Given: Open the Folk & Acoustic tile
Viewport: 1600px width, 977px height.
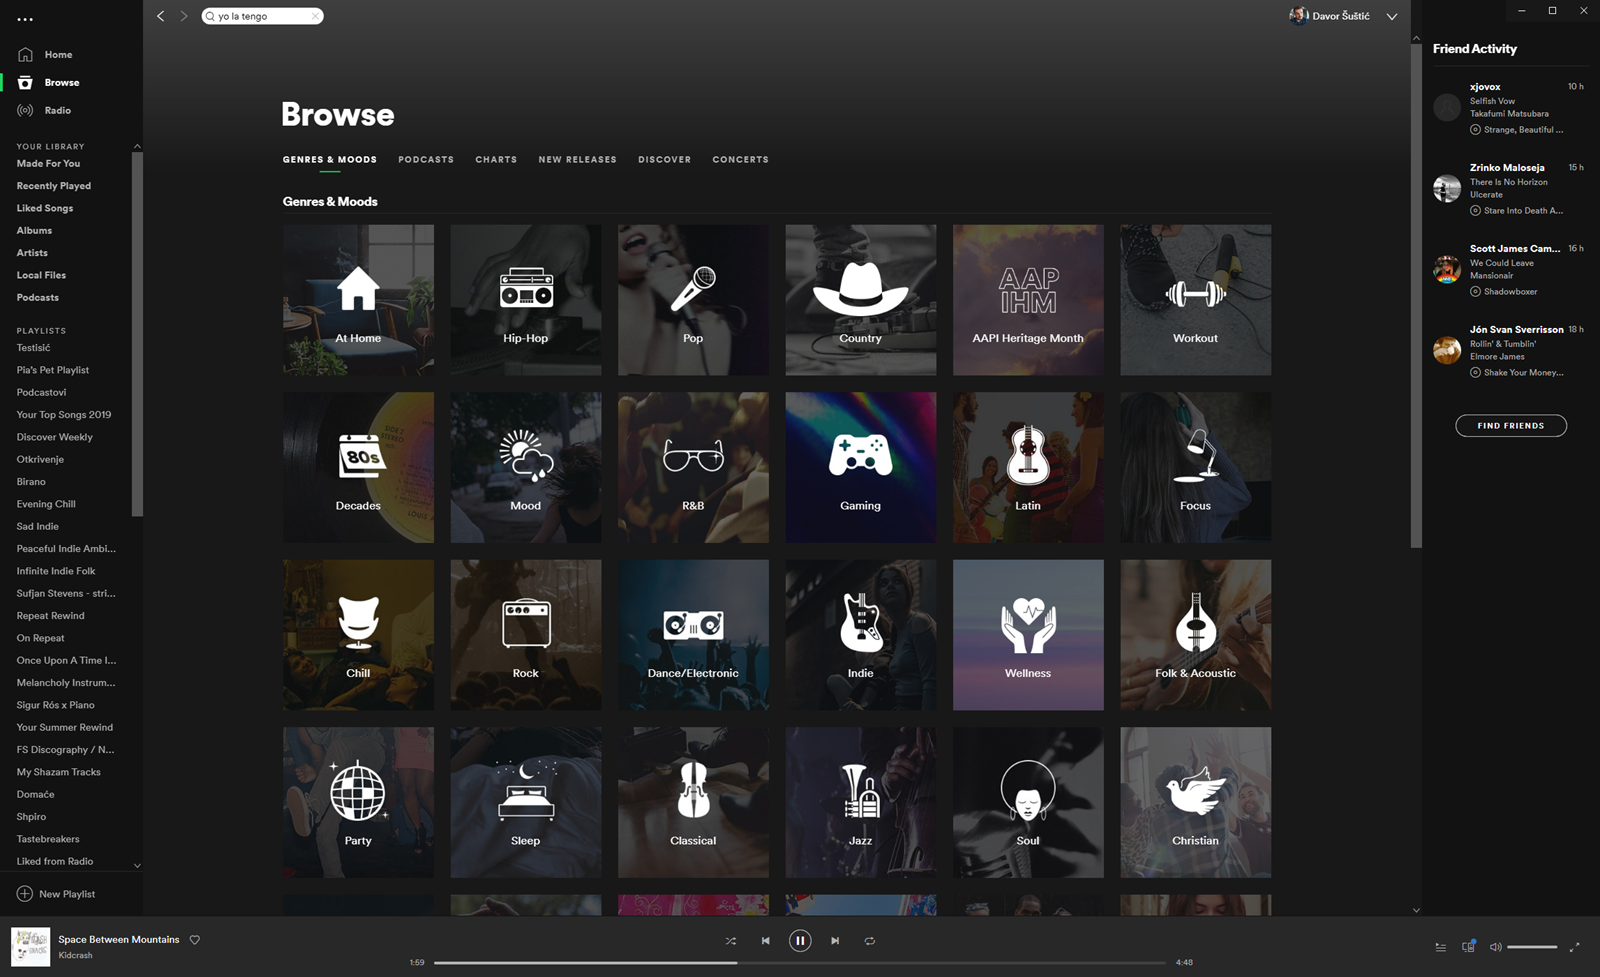Looking at the screenshot, I should pyautogui.click(x=1196, y=635).
